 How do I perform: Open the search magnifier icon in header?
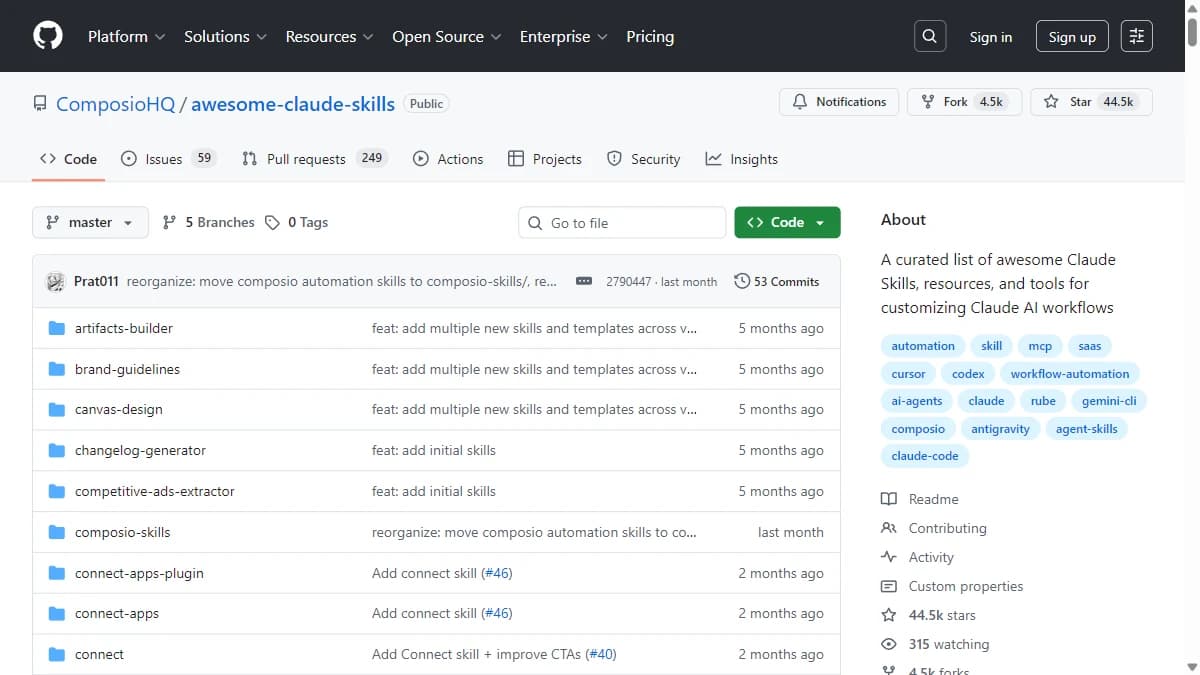930,36
